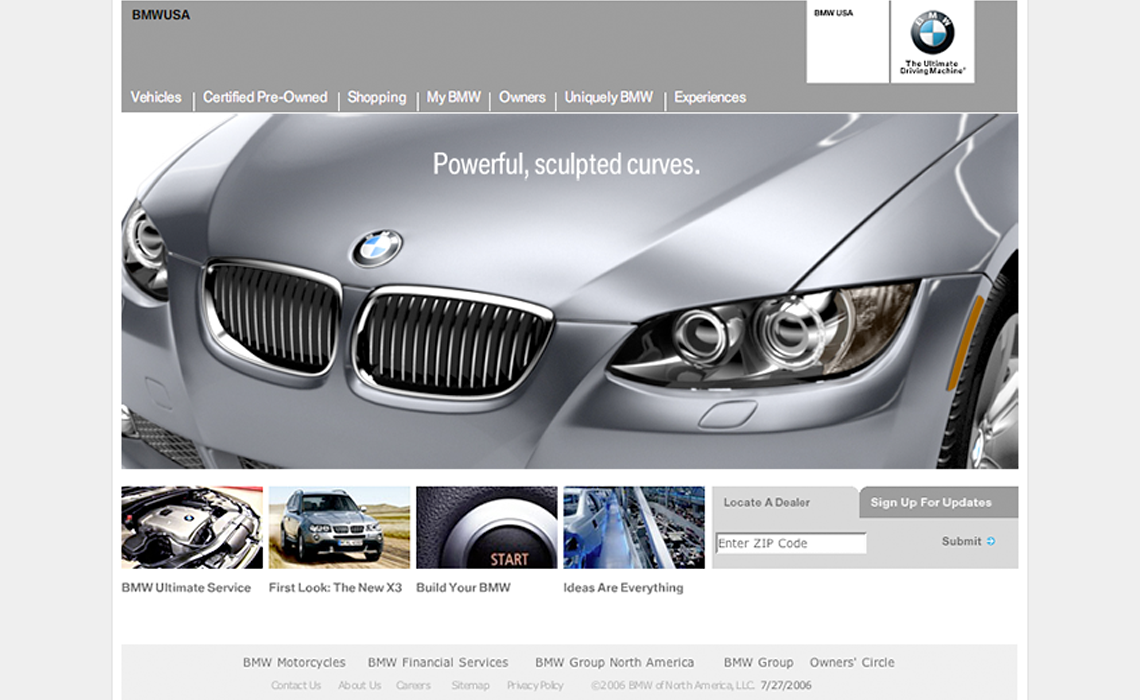Open the START button thumbnail image

pos(486,528)
